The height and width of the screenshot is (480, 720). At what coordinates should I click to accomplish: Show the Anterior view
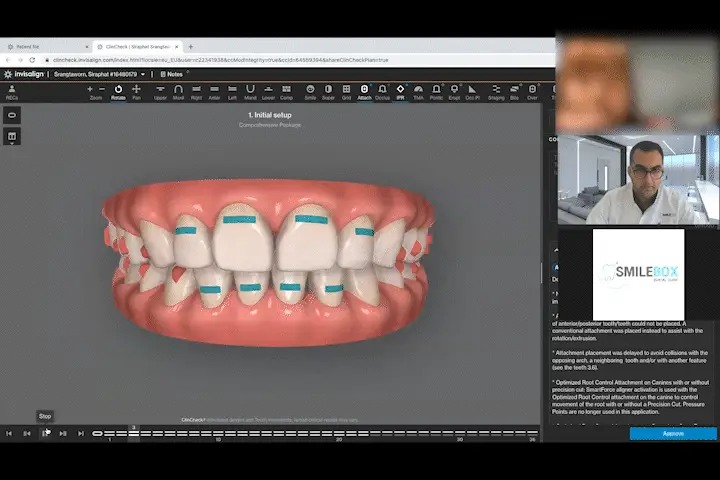214,92
